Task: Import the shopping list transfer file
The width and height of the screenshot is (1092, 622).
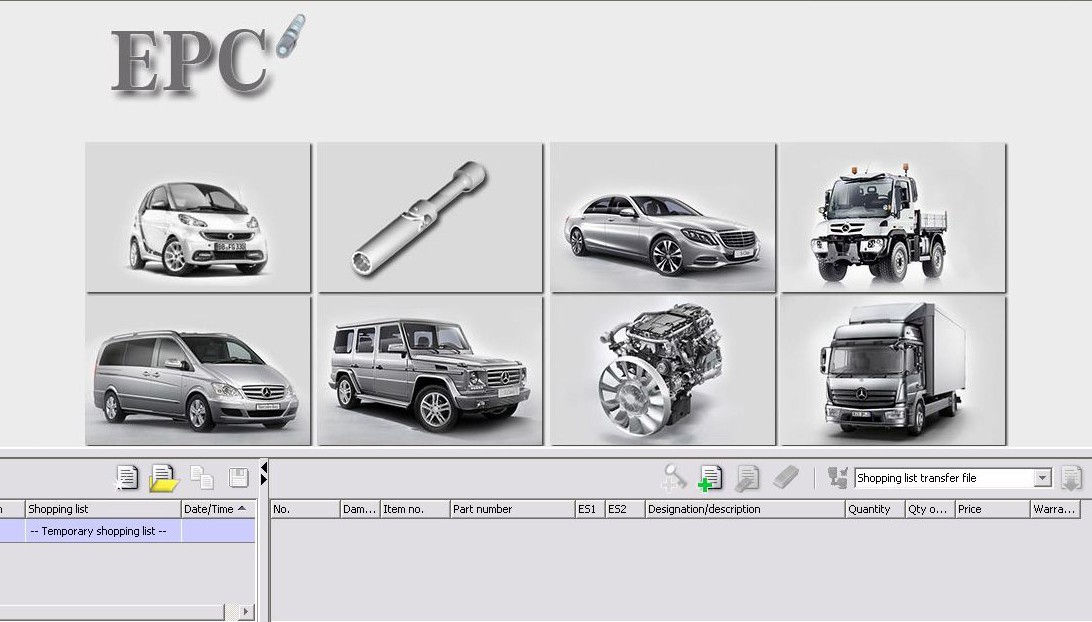Action: click(x=1073, y=478)
